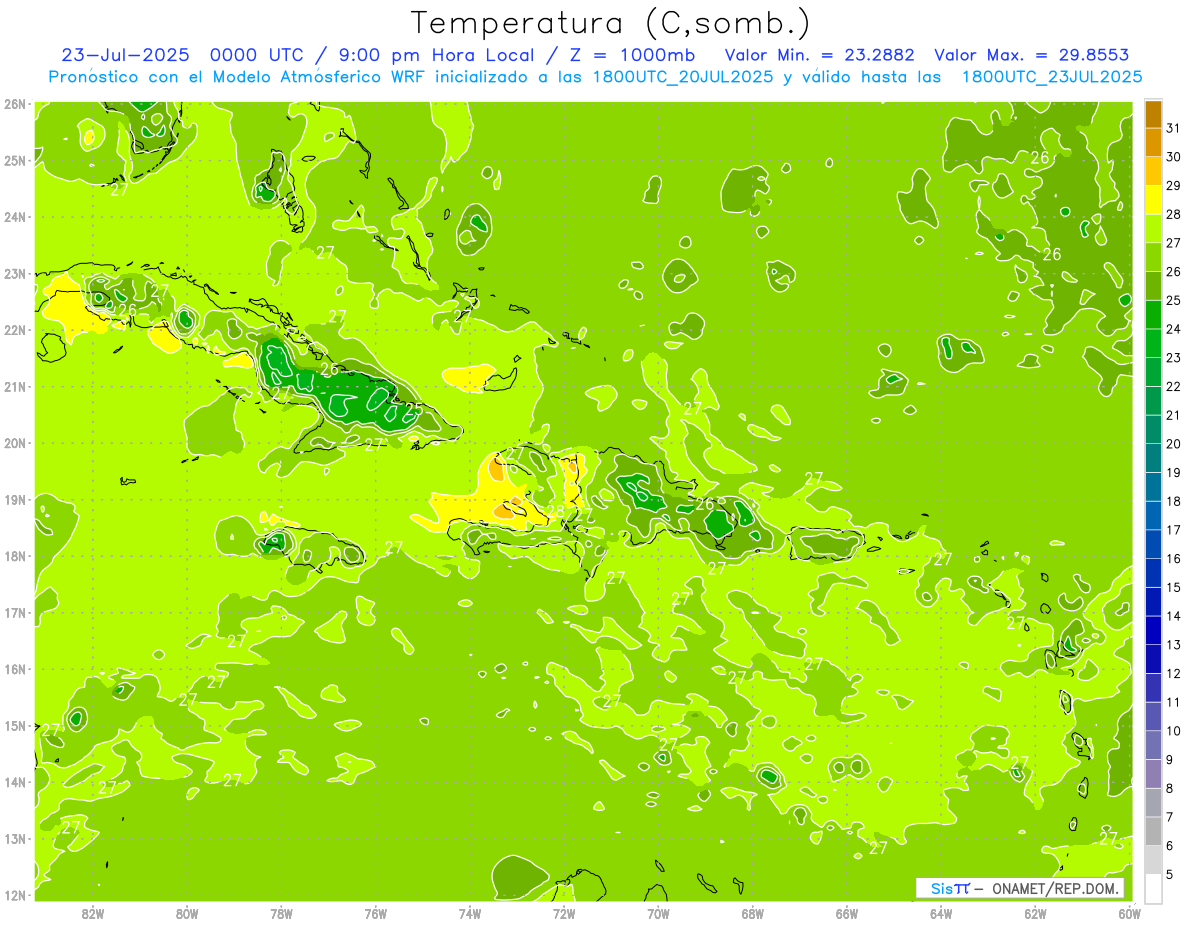Click the yellow-green colorbar band between 27 and 28
Viewport: 1200px width, 927px height.
[x=1153, y=228]
